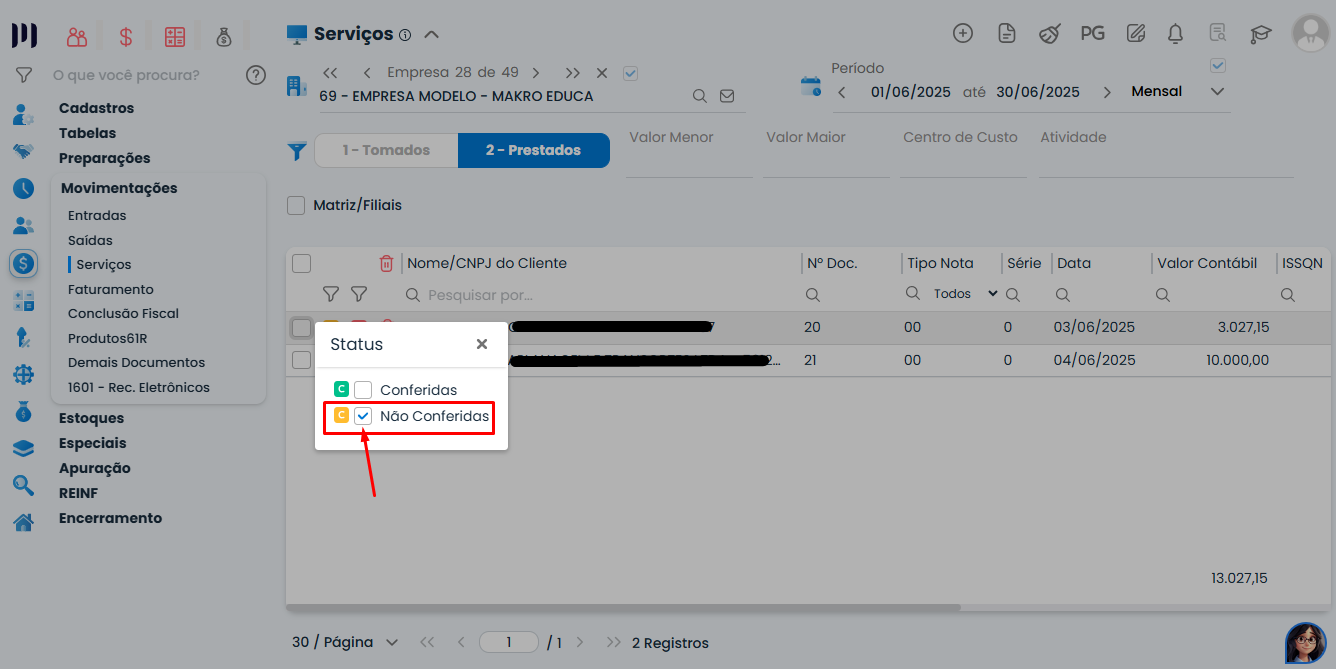Open the money bag icon in top bar
Viewport: 1336px width, 669px height.
[223, 37]
